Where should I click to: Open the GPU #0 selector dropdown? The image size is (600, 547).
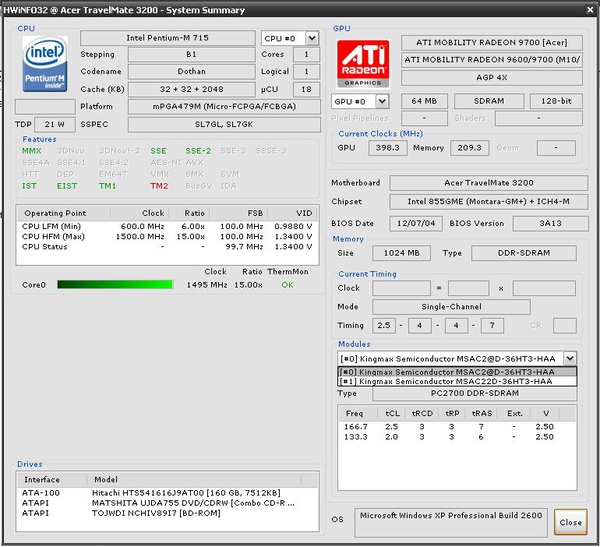click(382, 101)
